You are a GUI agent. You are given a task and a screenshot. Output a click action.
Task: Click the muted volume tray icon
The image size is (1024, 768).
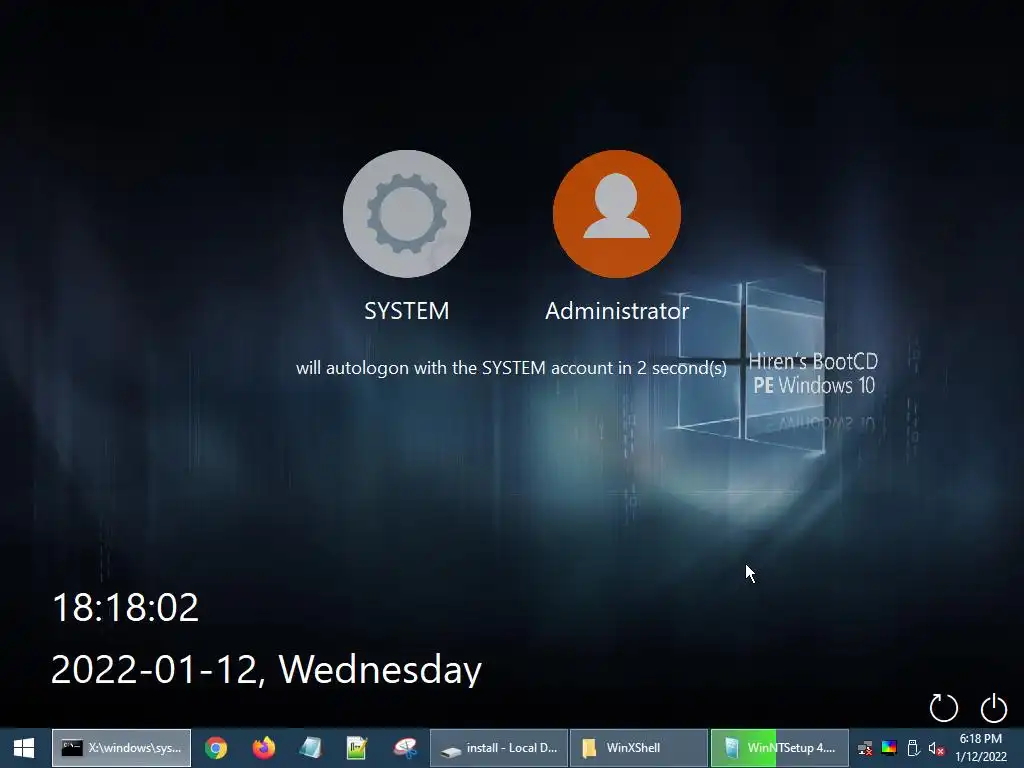936,748
